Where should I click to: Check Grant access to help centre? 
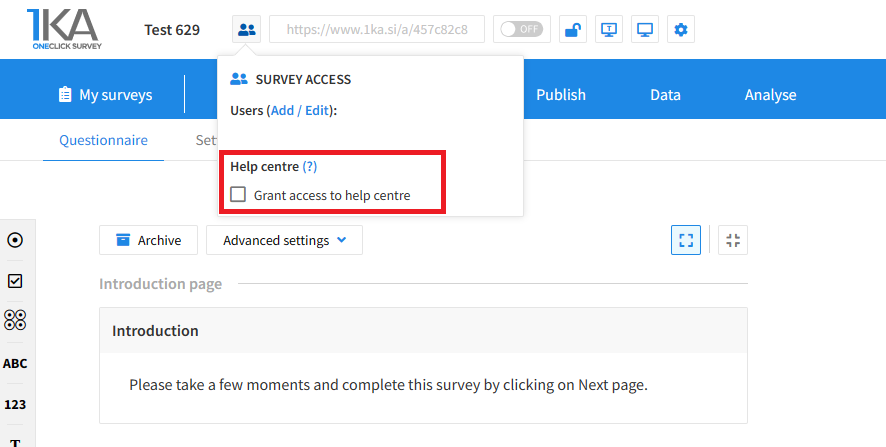238,194
